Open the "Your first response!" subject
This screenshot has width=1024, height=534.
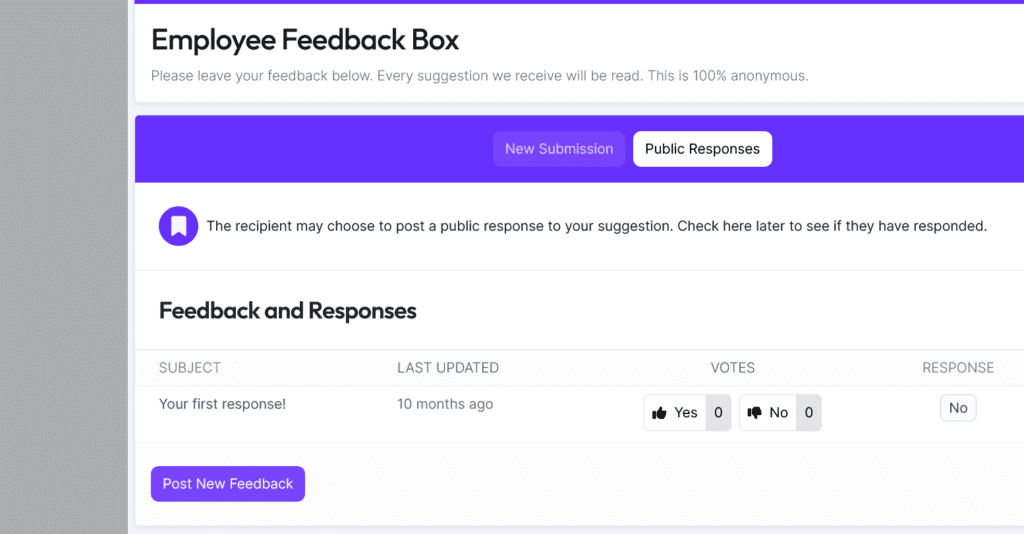pyautogui.click(x=222, y=404)
